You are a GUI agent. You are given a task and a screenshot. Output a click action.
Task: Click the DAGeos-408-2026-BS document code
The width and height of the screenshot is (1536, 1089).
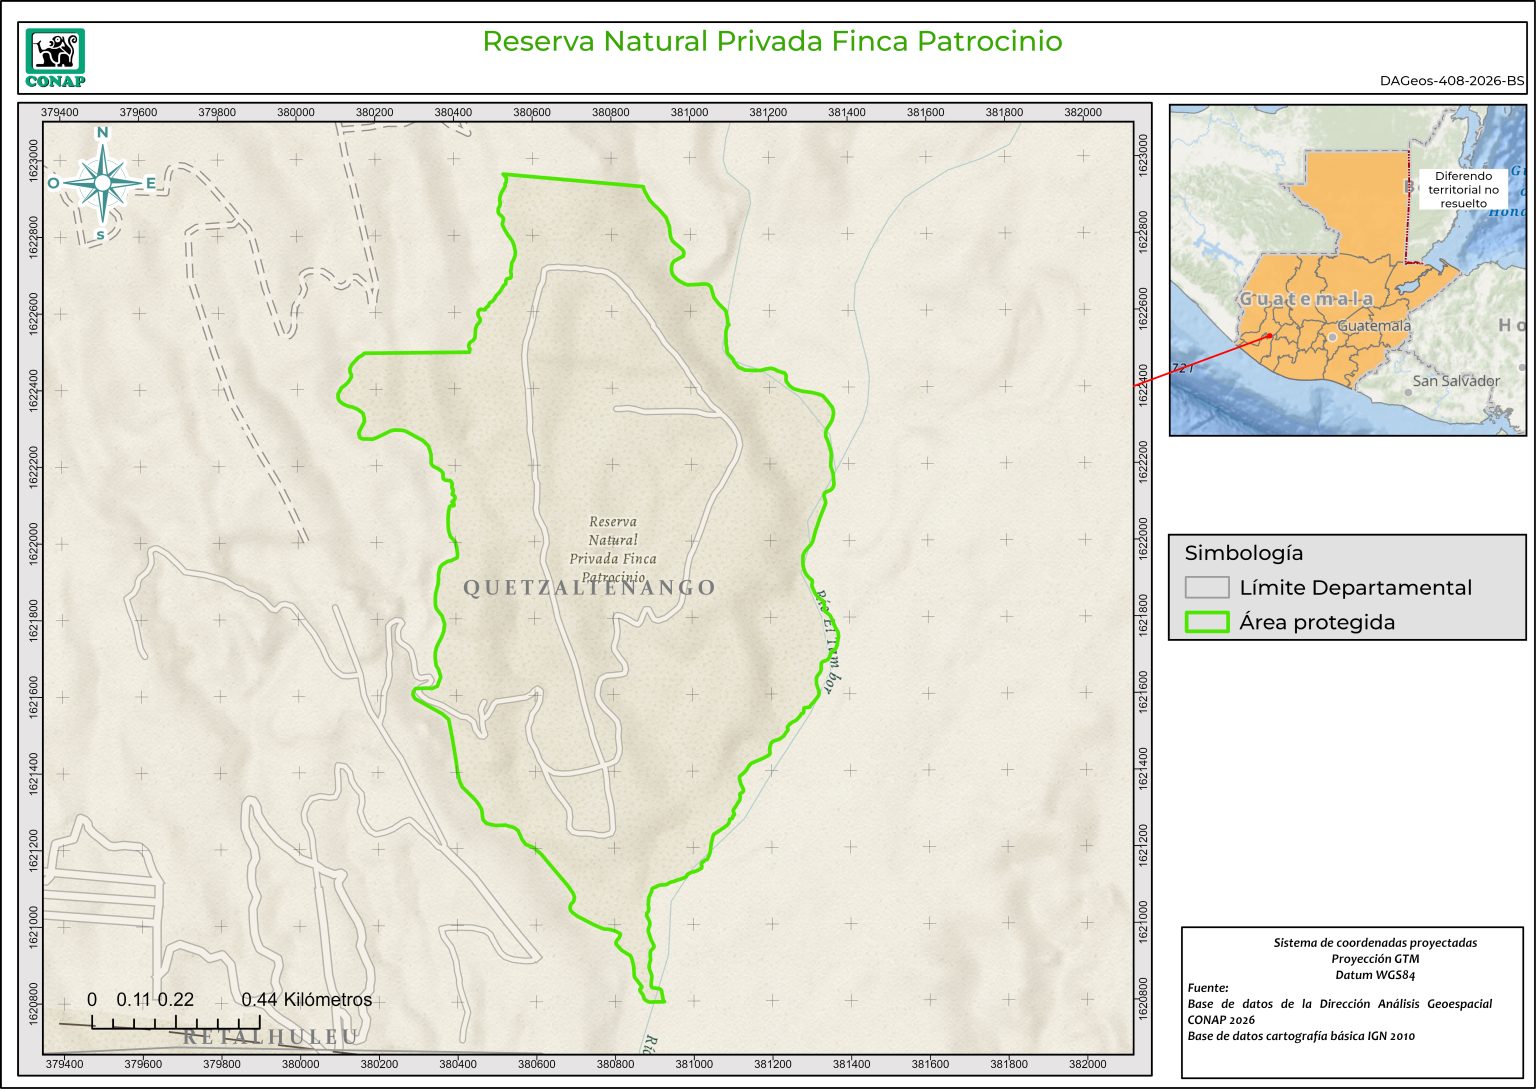[1452, 81]
